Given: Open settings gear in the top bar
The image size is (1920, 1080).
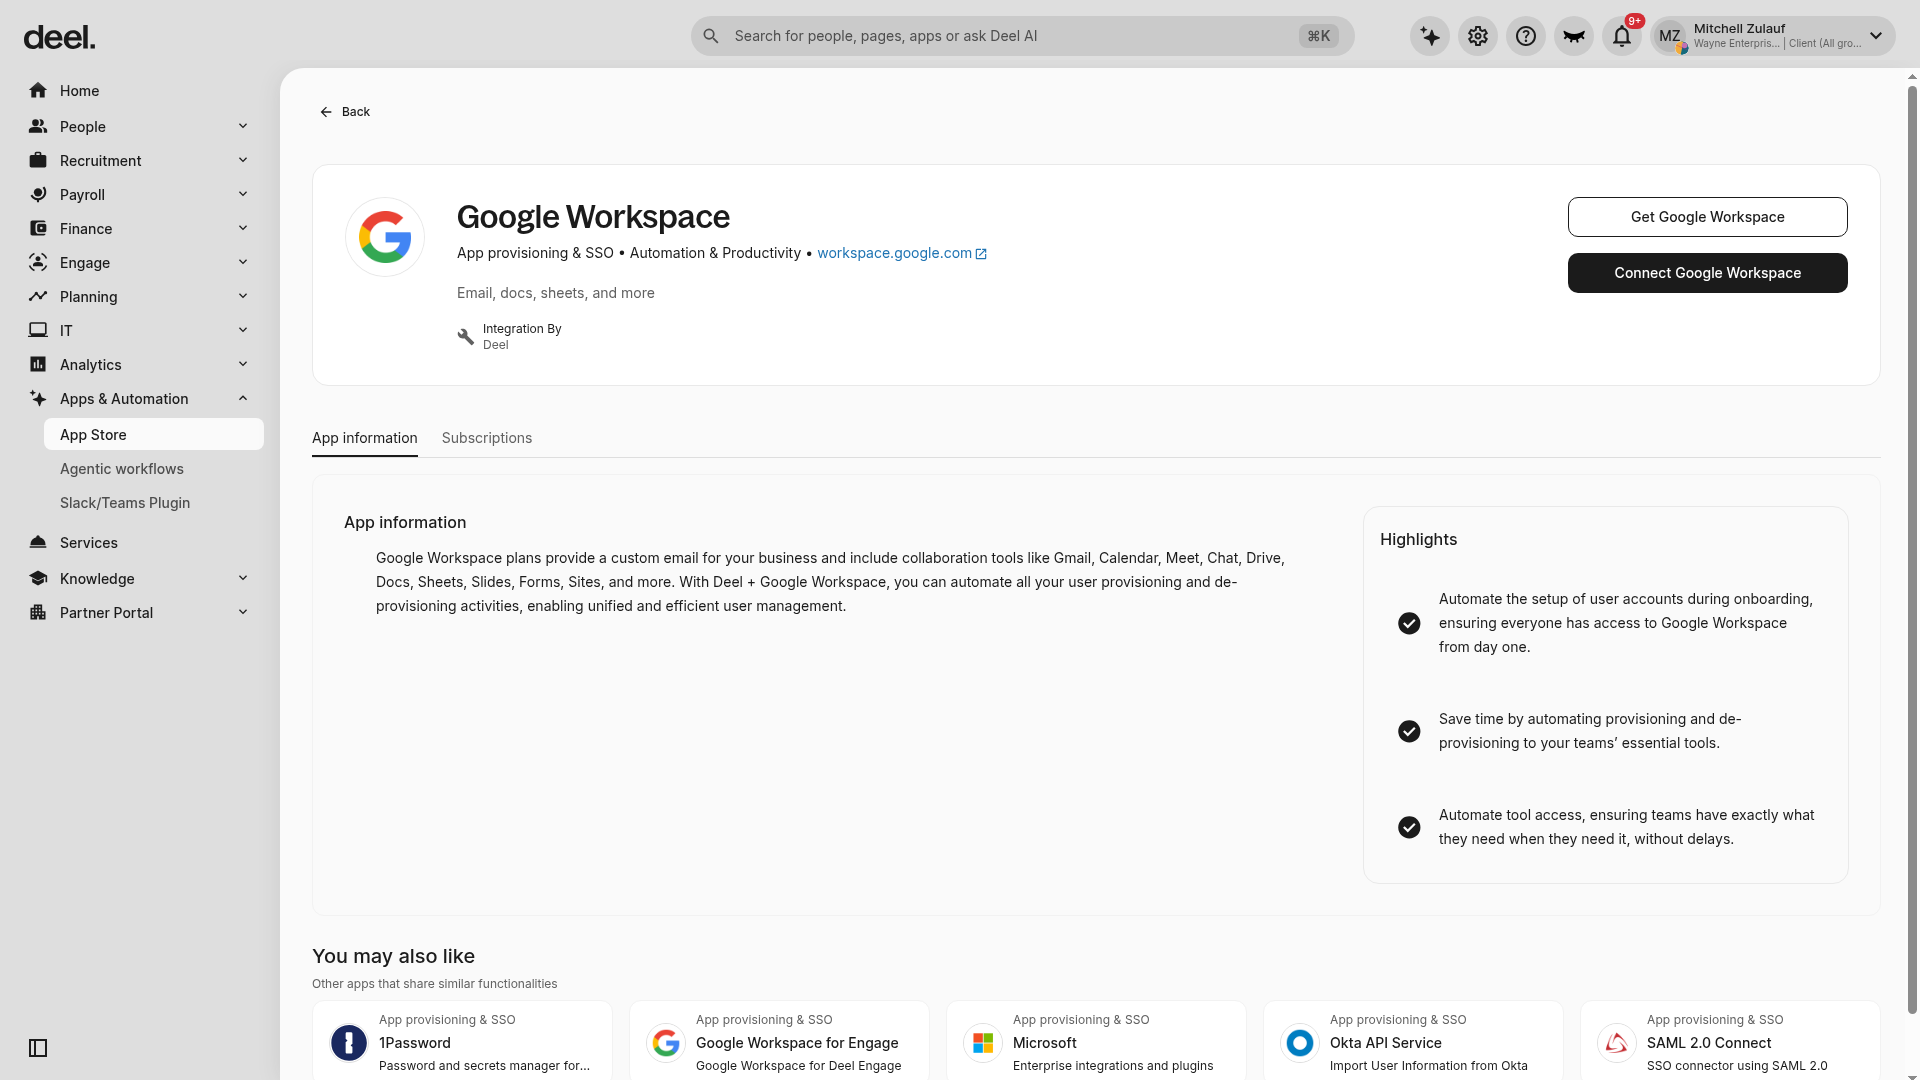Looking at the screenshot, I should click(x=1478, y=37).
